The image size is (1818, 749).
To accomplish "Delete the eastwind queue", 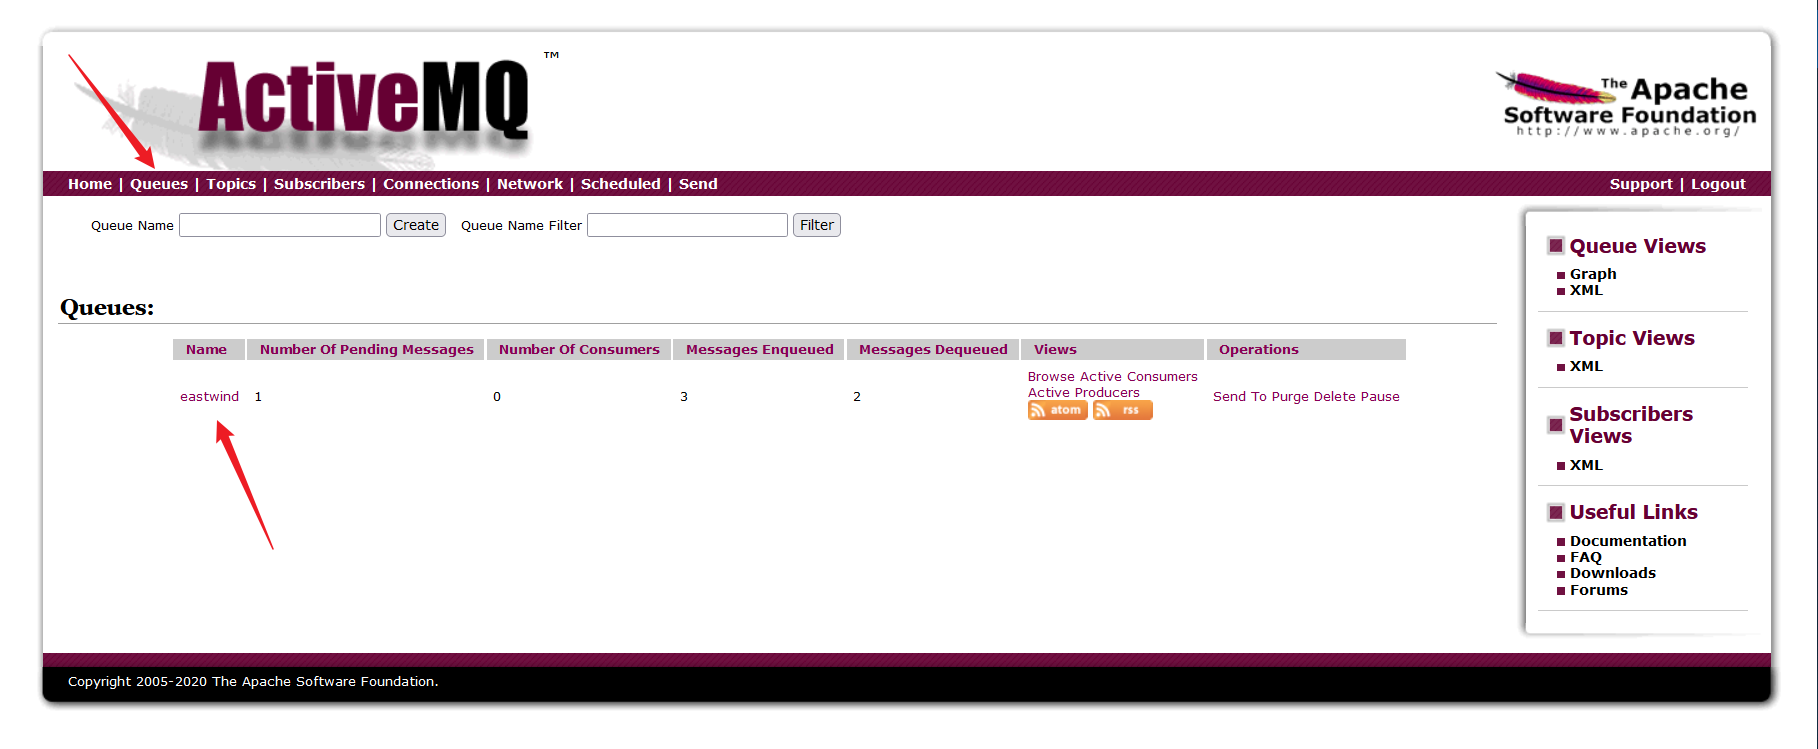I will (1334, 397).
